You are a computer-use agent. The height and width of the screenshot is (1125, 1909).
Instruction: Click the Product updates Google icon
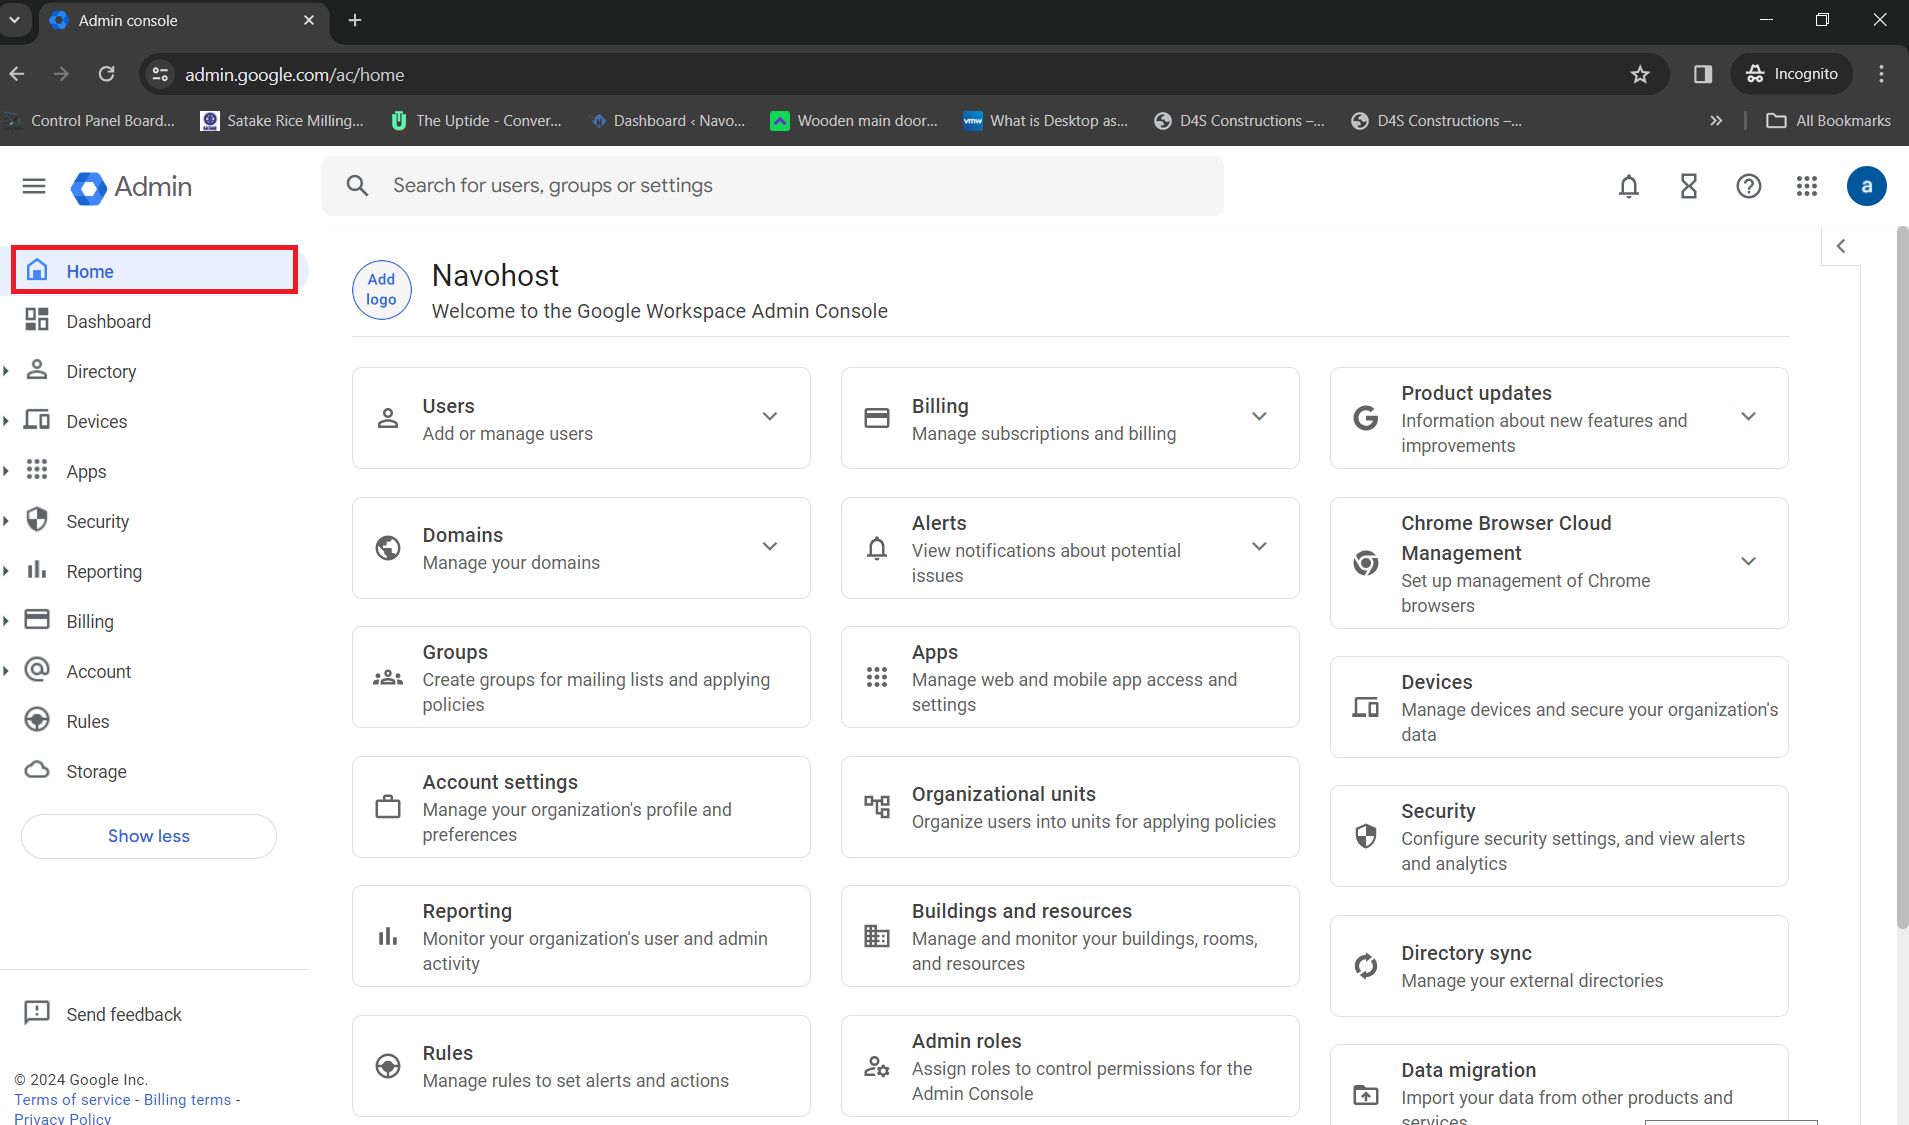coord(1366,418)
